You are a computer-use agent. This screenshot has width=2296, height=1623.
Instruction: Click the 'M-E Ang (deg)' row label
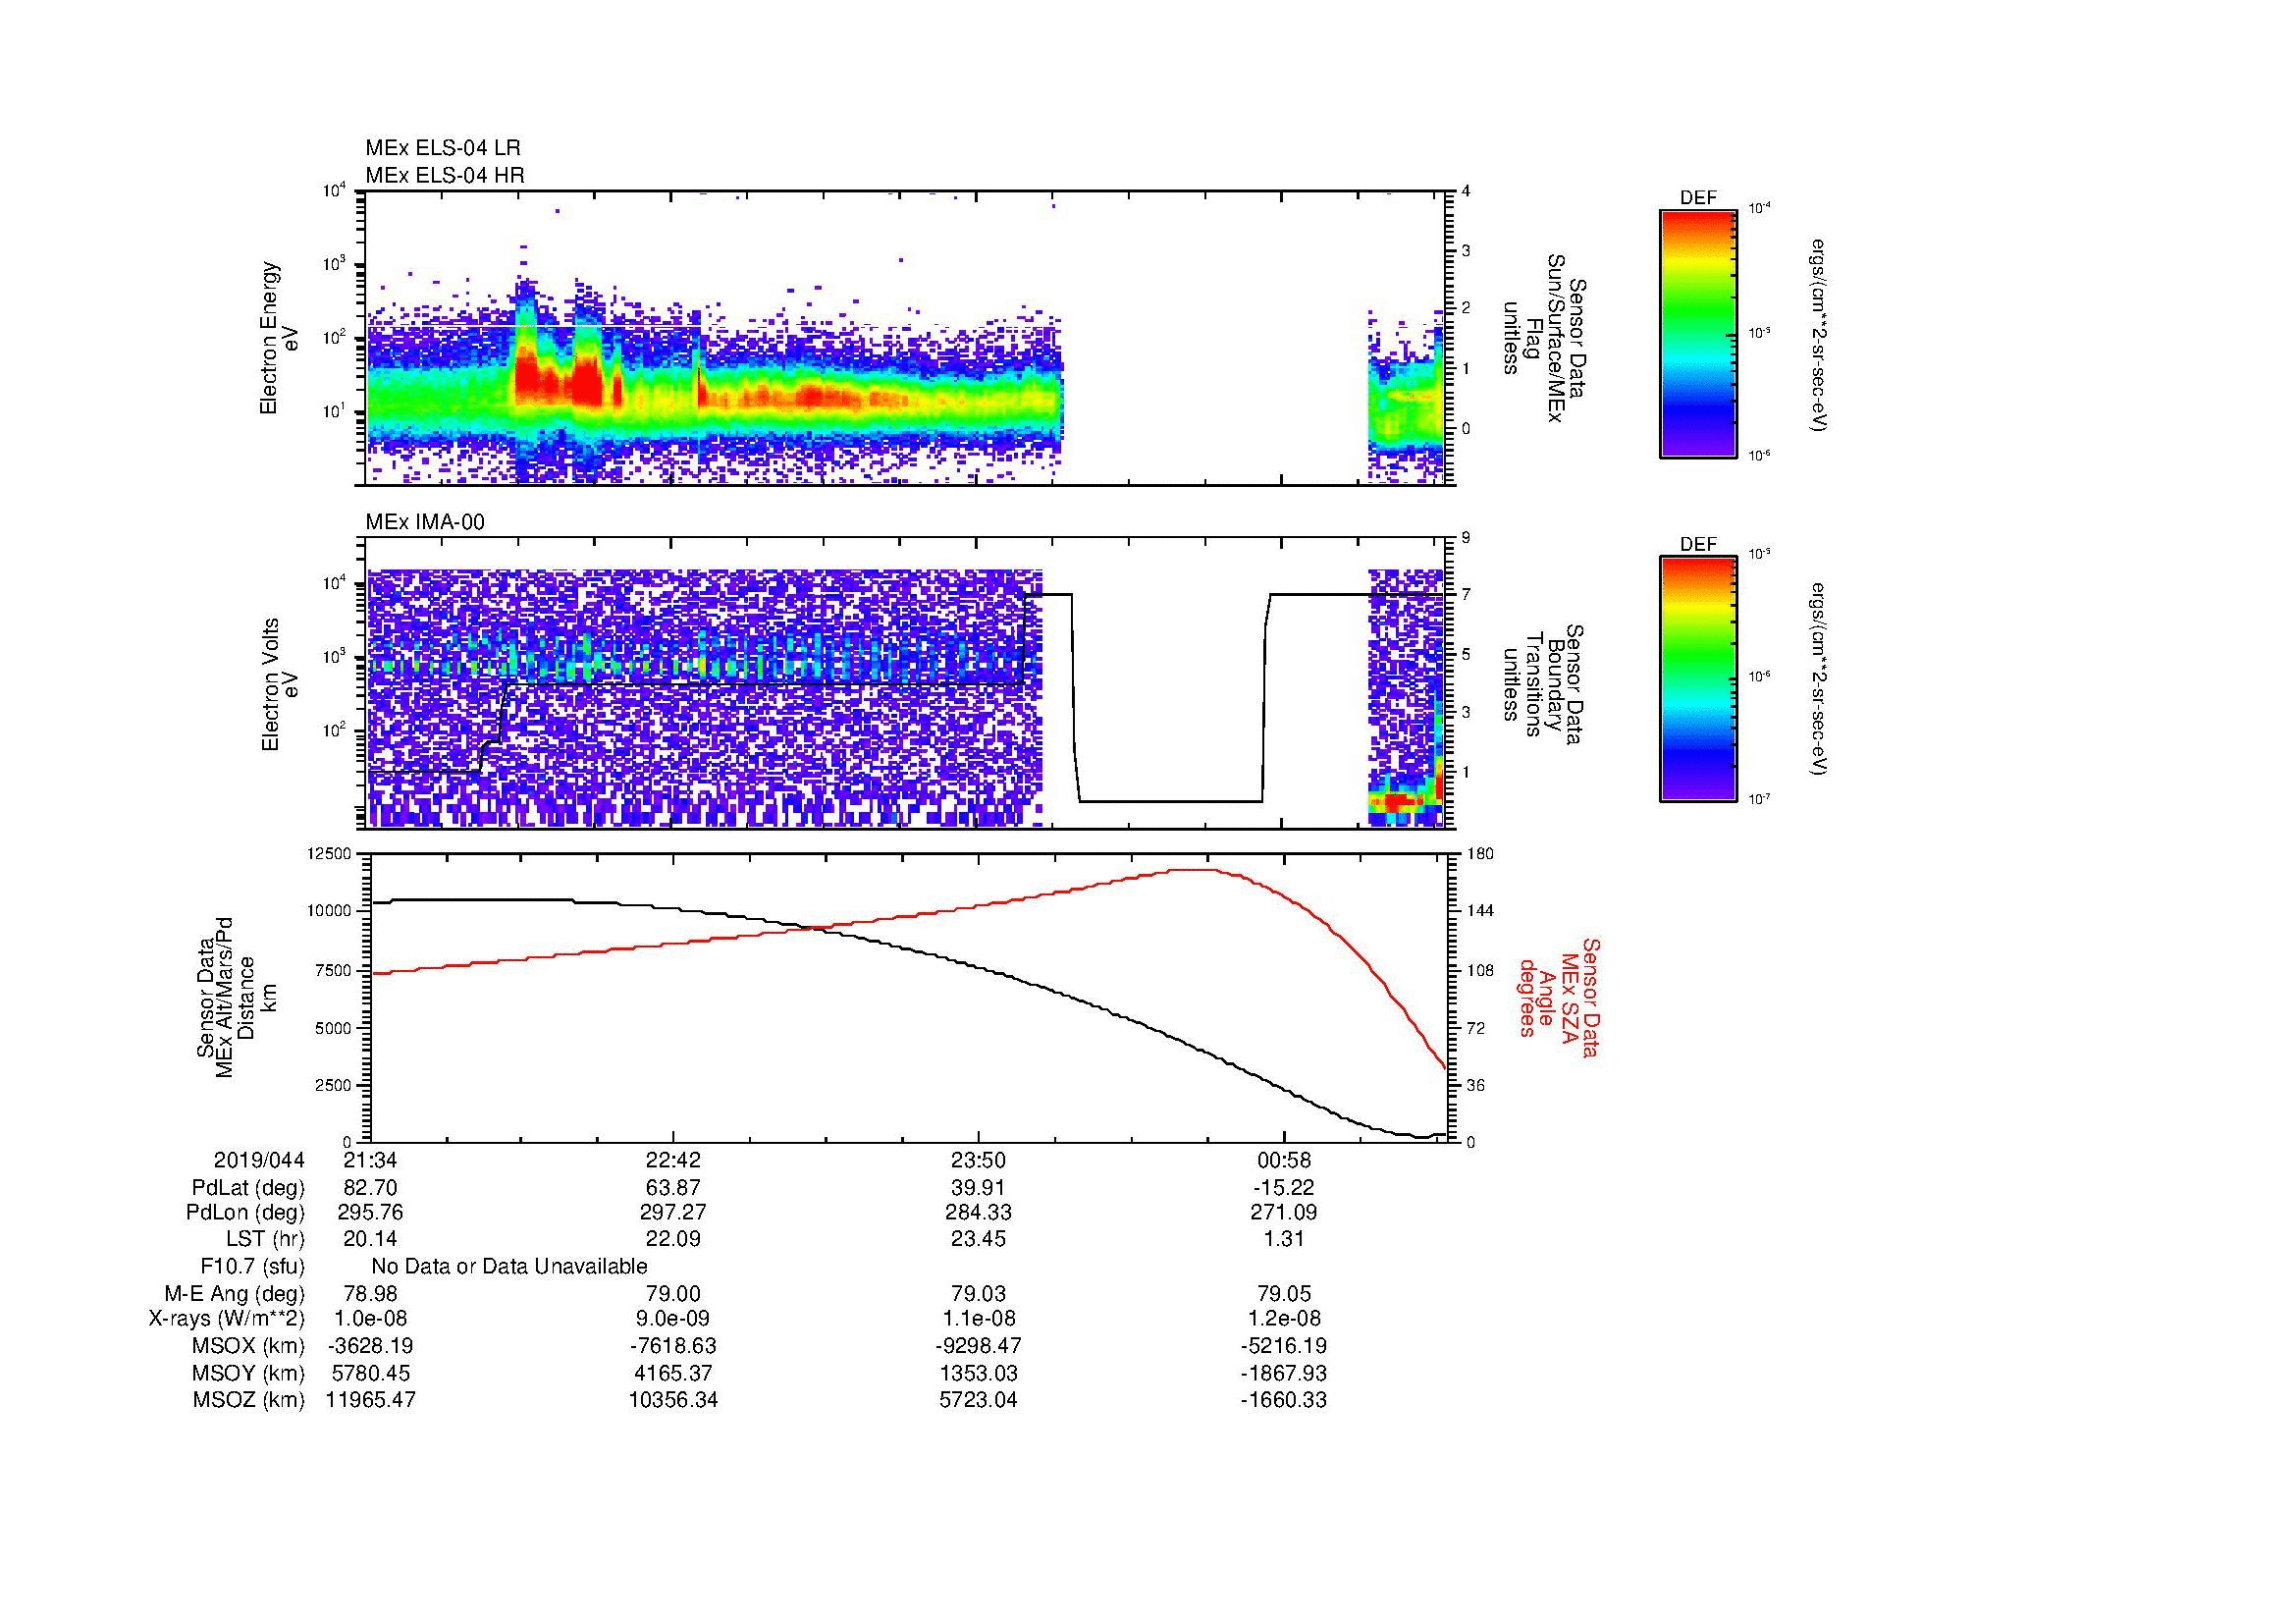[234, 1293]
